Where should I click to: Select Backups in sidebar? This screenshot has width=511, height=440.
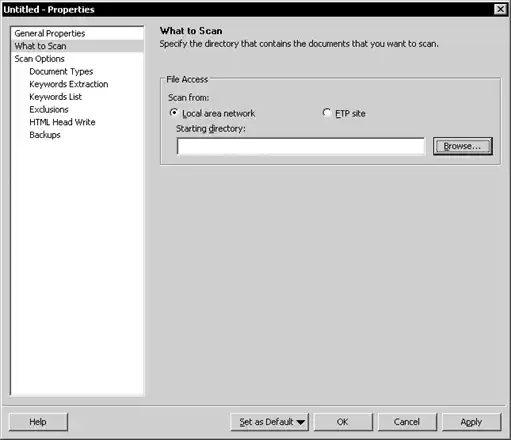point(45,135)
